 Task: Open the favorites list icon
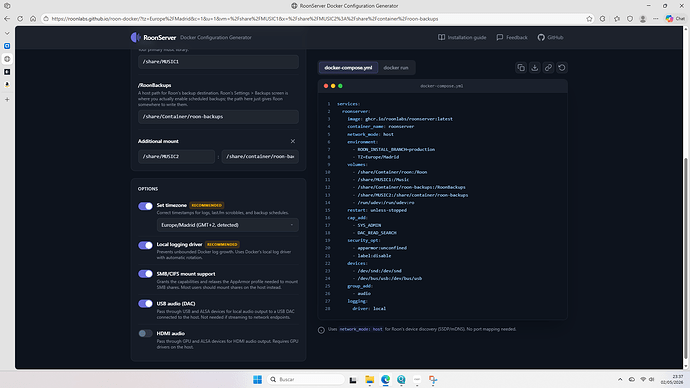[617, 18]
